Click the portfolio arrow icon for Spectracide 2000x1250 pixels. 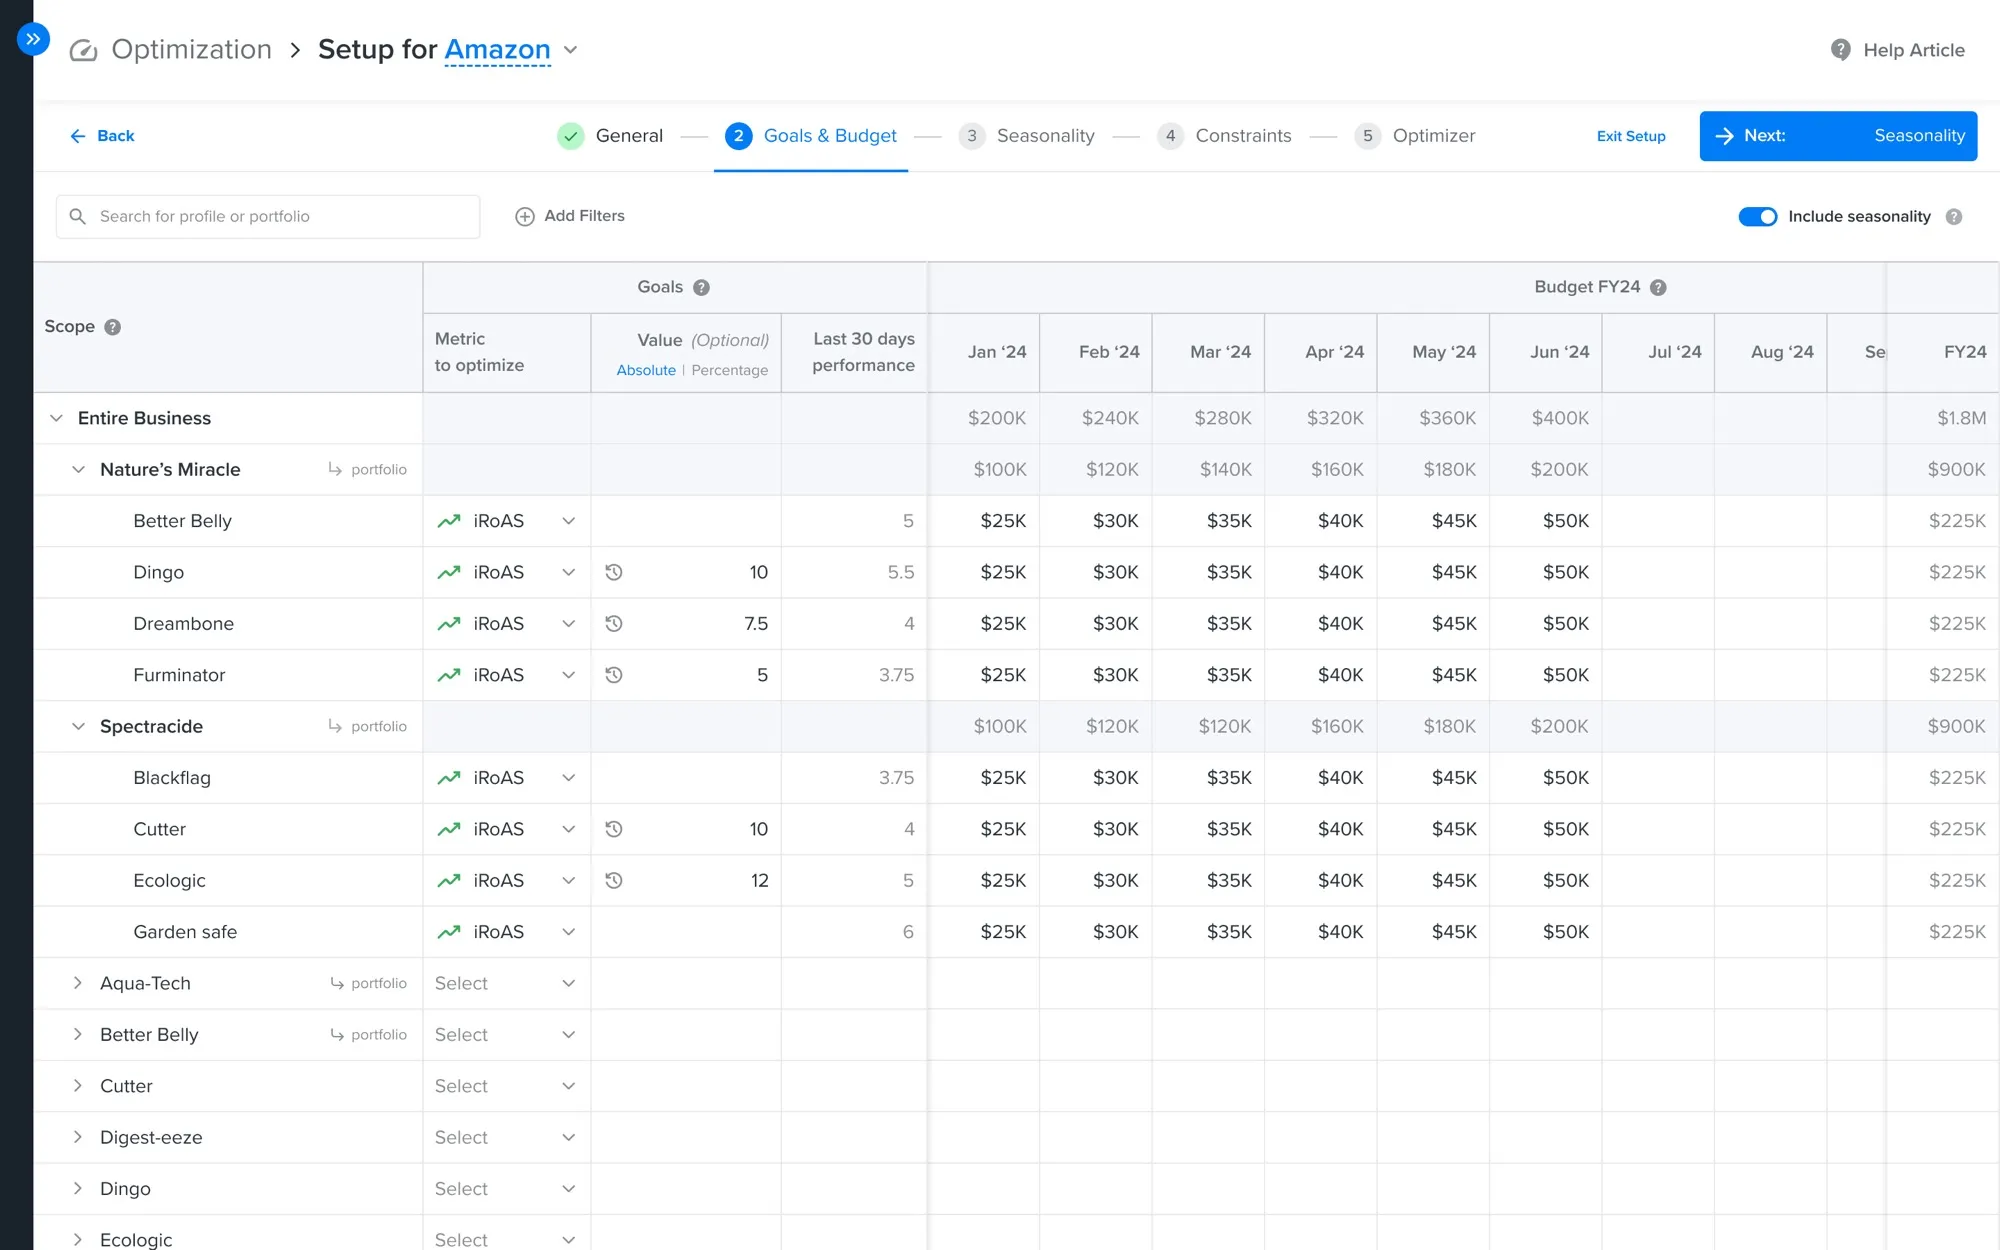335,726
